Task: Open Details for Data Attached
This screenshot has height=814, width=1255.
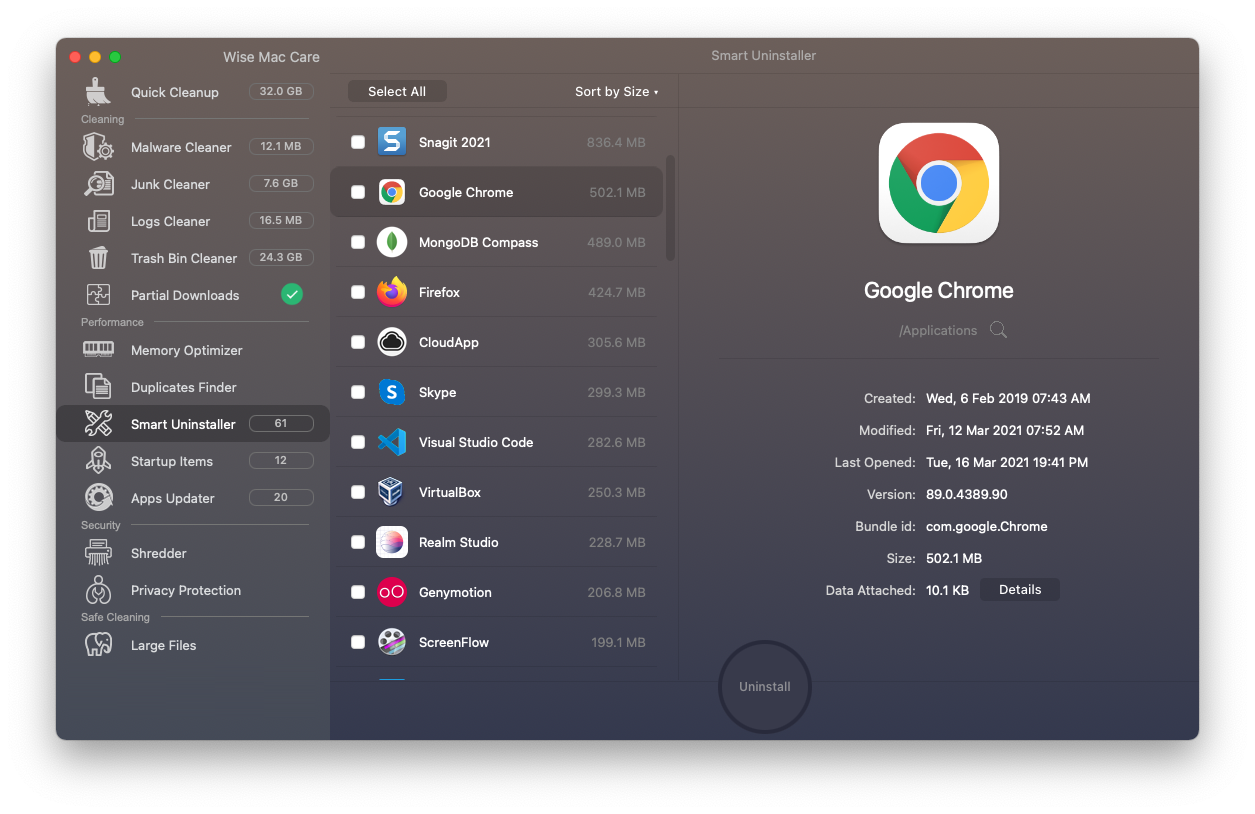Action: click(1020, 590)
